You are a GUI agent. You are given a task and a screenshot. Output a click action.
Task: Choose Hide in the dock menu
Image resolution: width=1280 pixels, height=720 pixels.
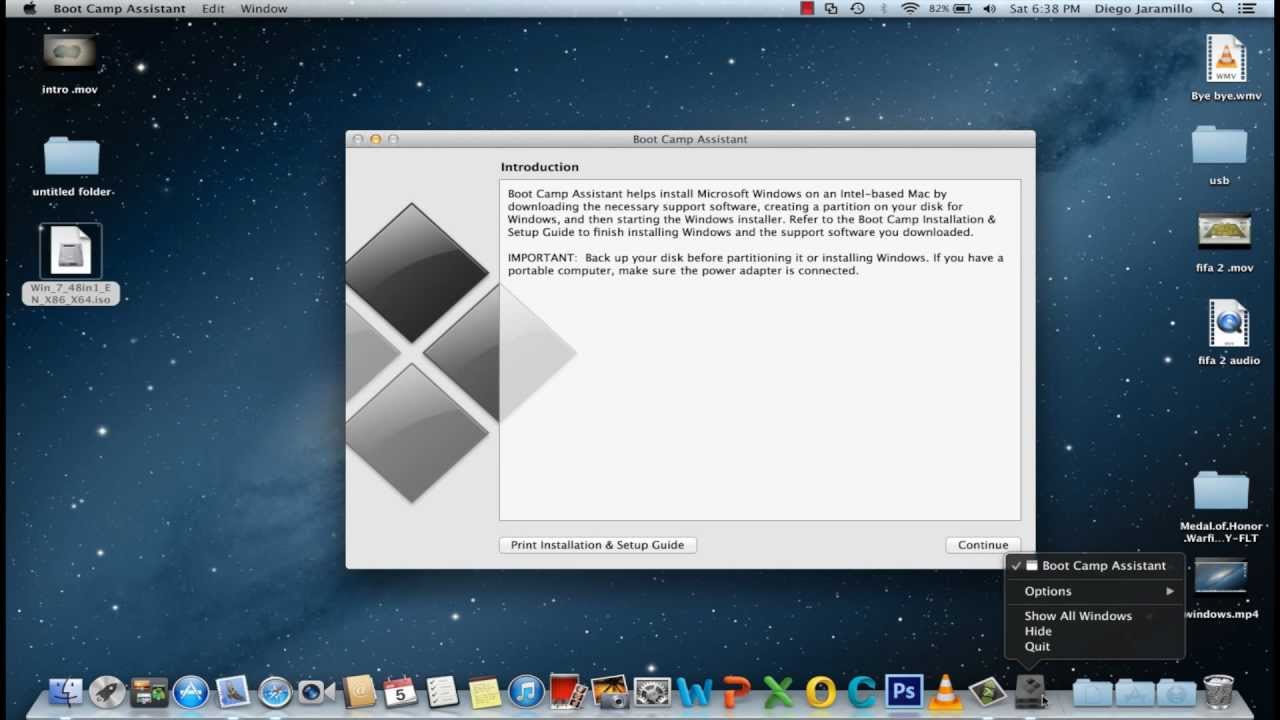(1096, 631)
